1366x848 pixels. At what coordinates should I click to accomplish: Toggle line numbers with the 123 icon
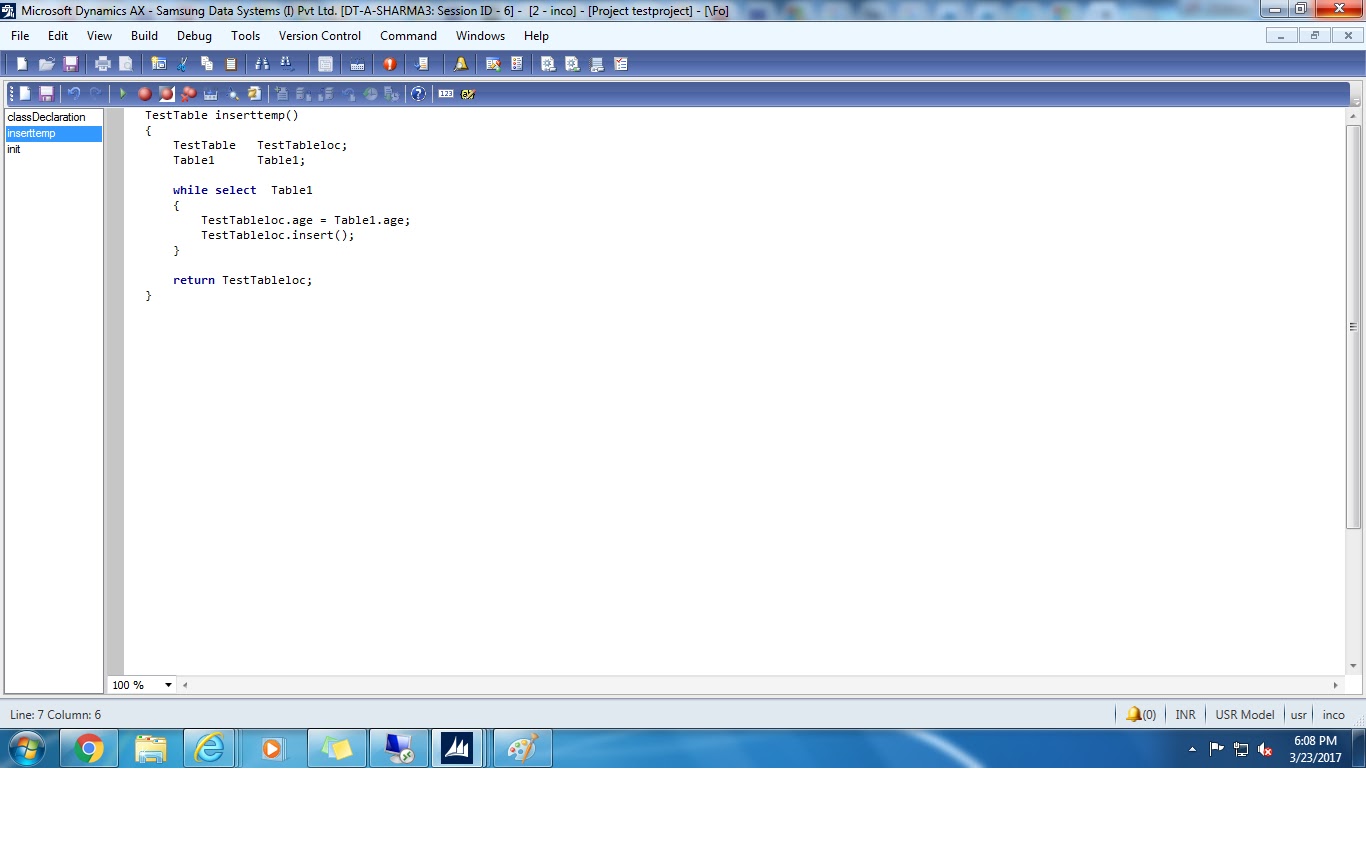(x=446, y=93)
